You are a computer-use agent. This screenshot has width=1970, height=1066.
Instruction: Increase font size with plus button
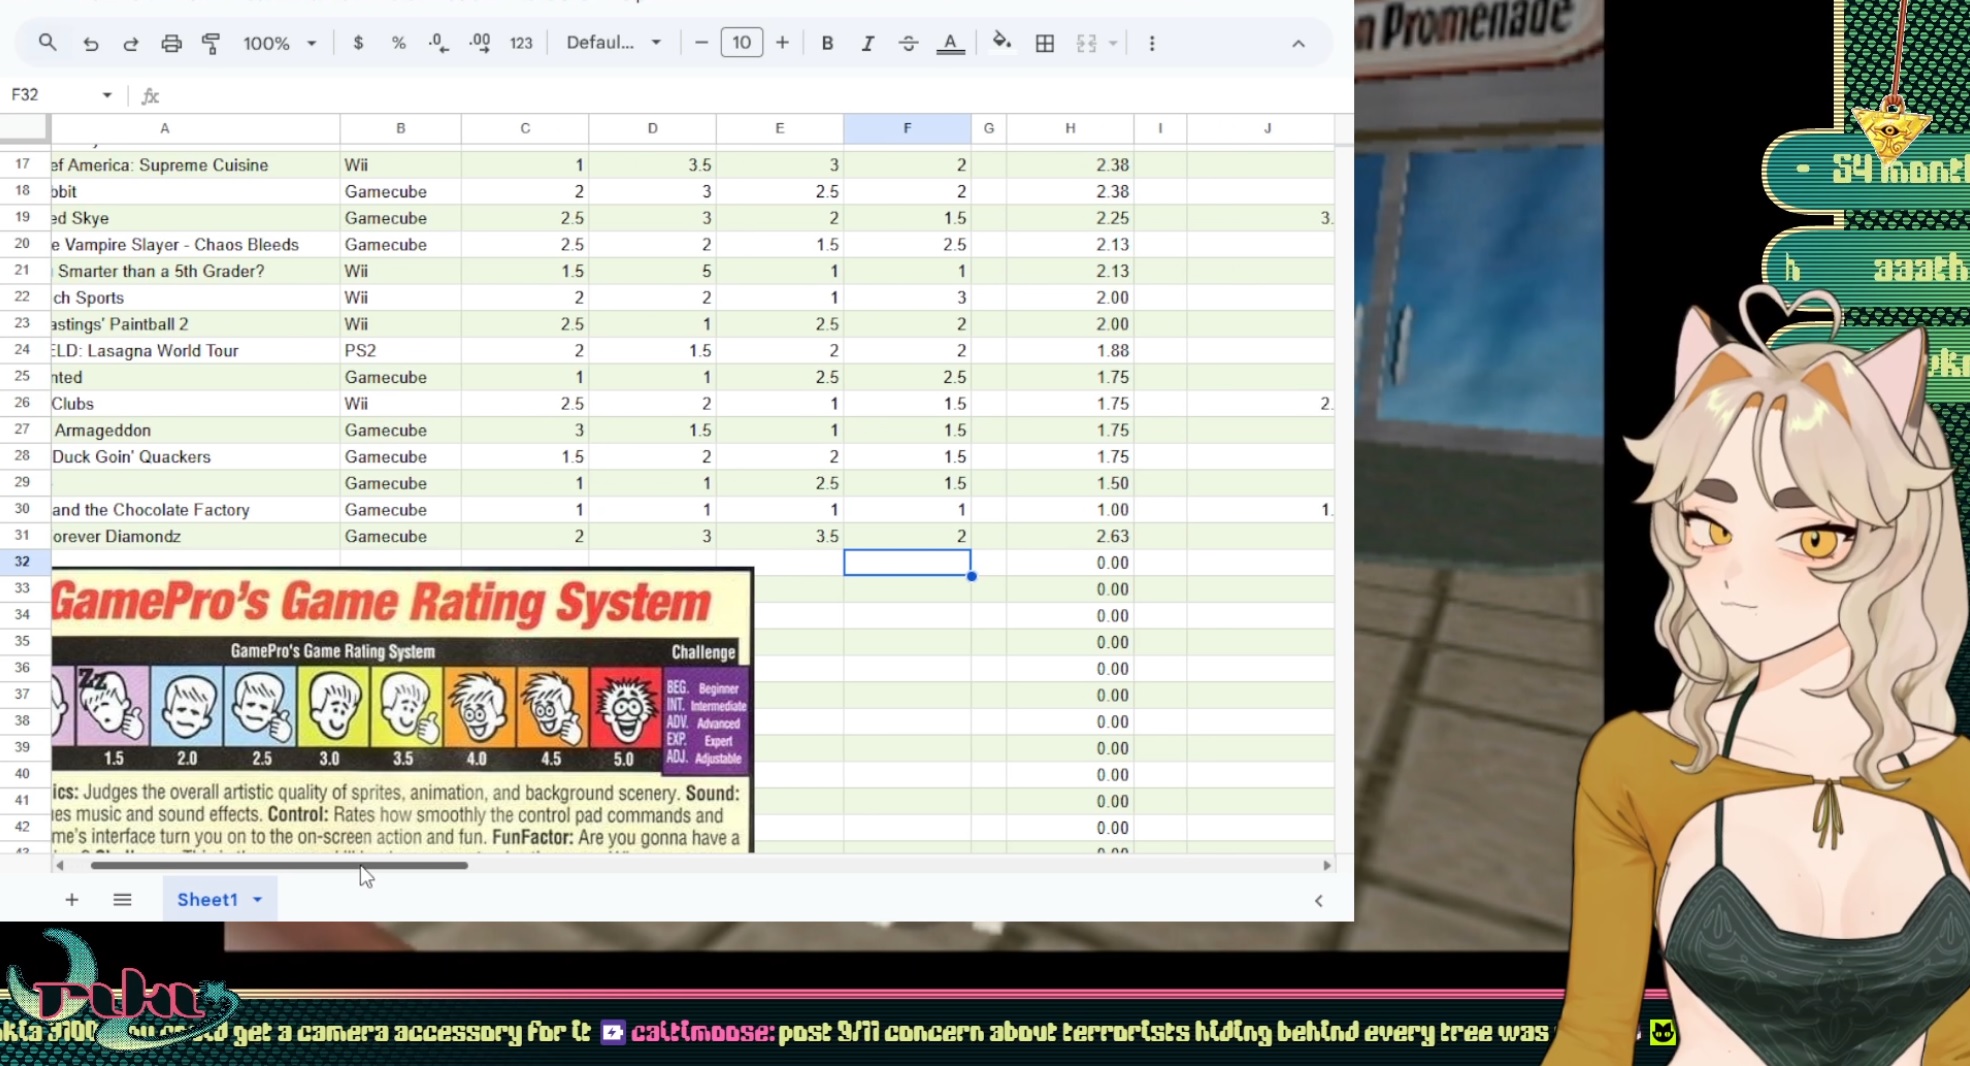(782, 43)
